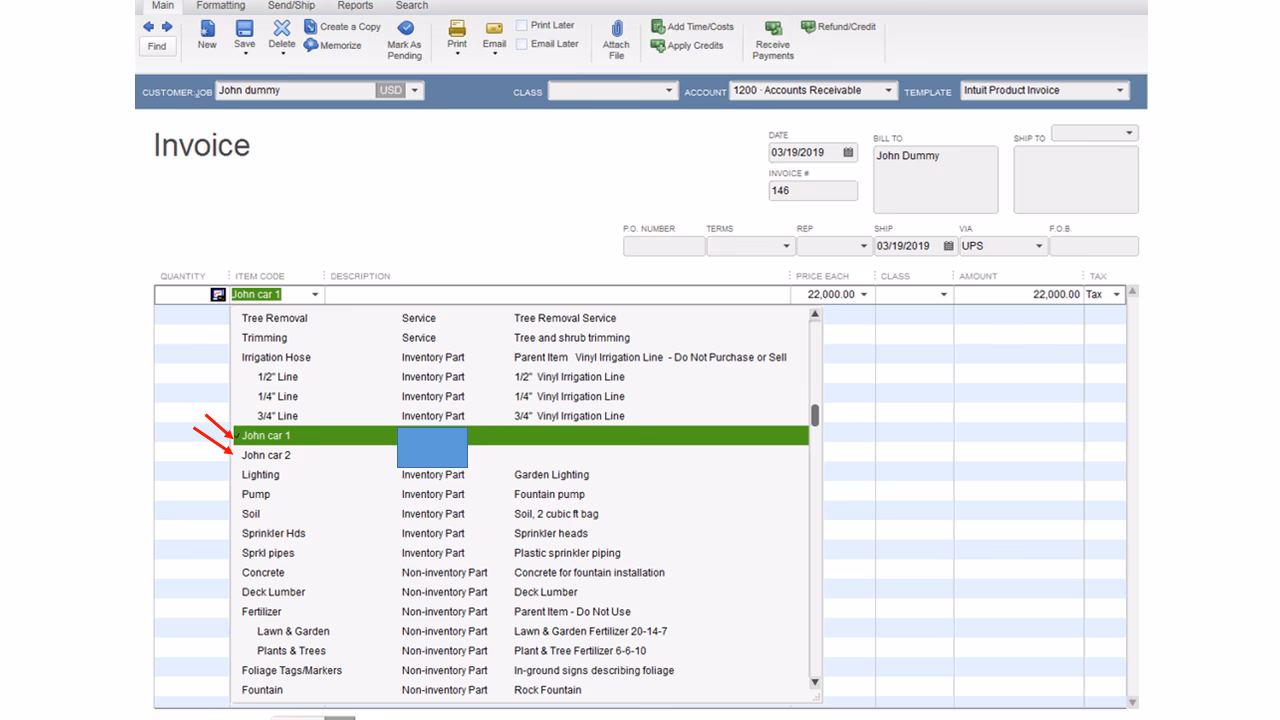Click the Find button
Screen dimensions: 1280x720
[x=157, y=46]
